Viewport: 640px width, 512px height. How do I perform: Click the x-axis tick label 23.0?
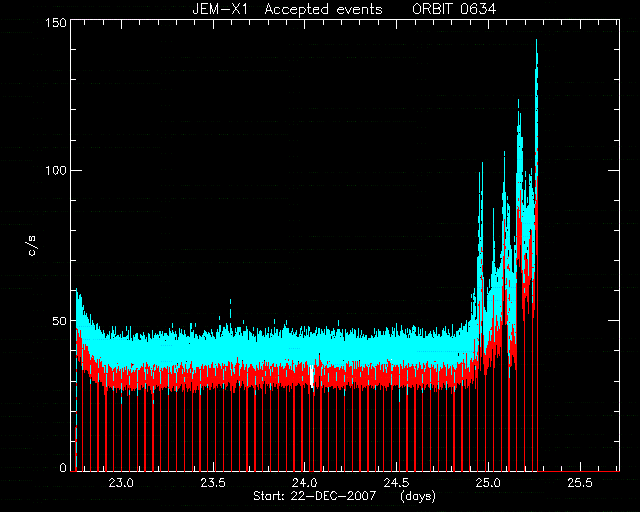coord(121,483)
